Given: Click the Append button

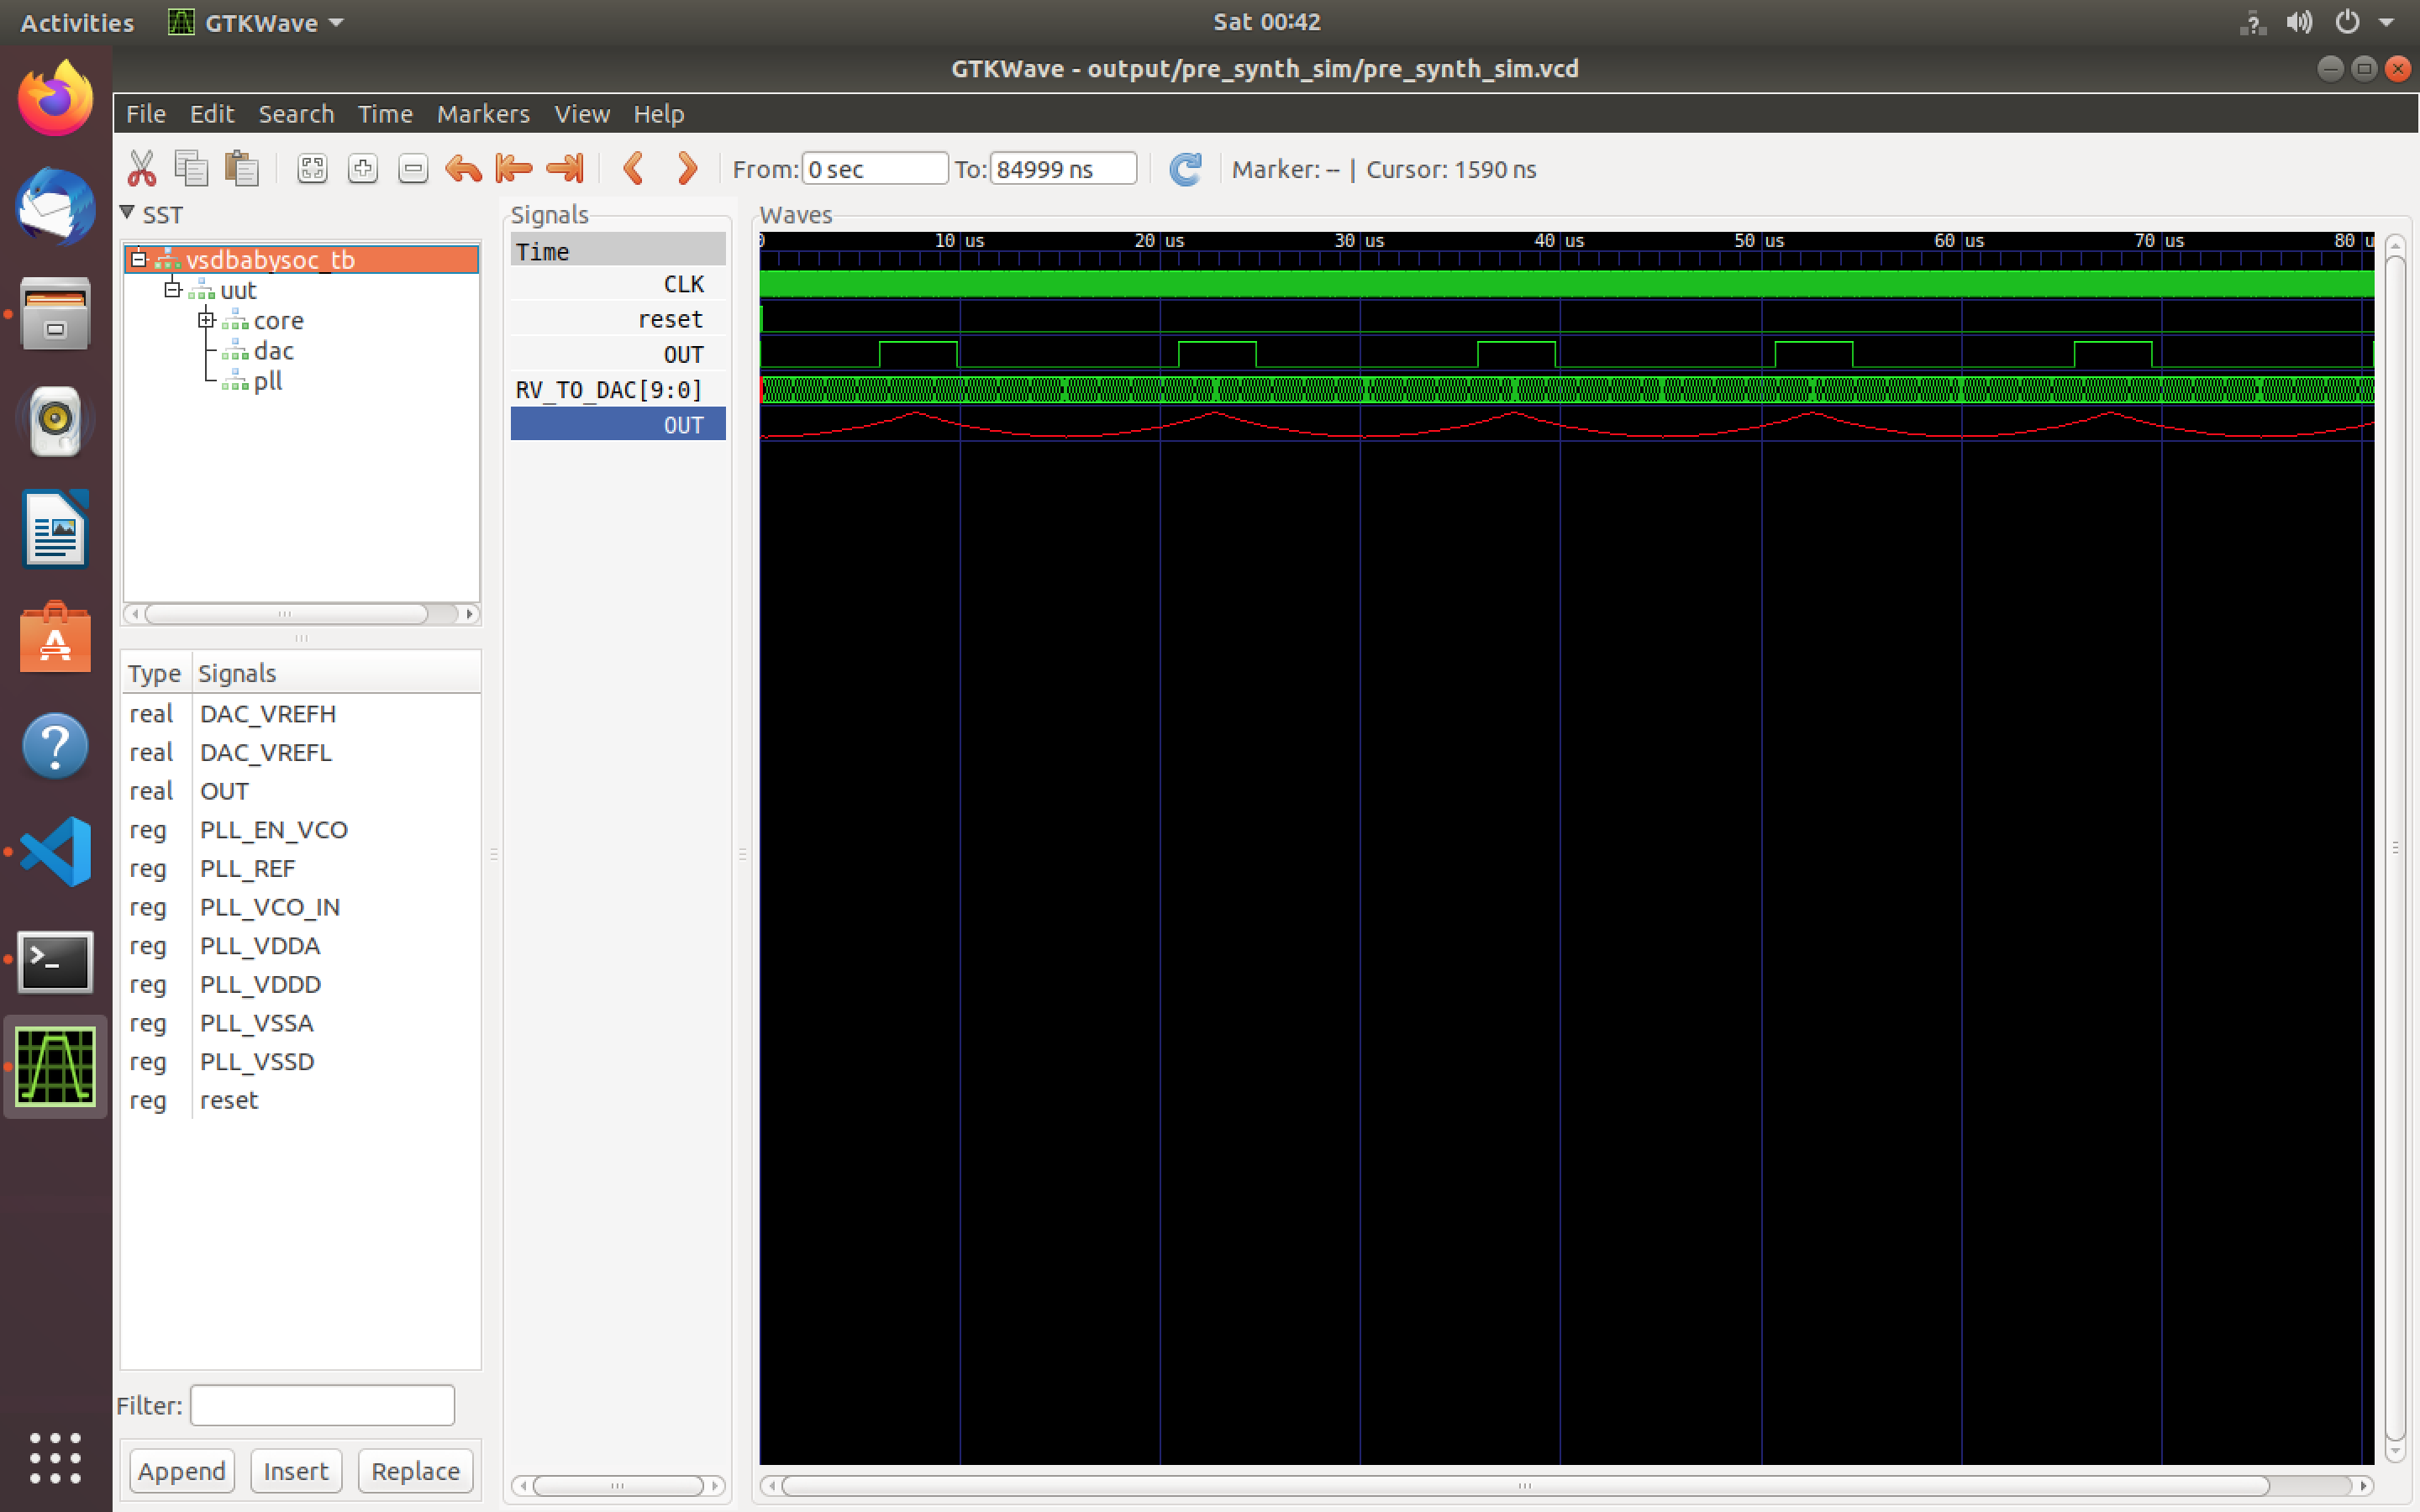Looking at the screenshot, I should click(x=181, y=1470).
